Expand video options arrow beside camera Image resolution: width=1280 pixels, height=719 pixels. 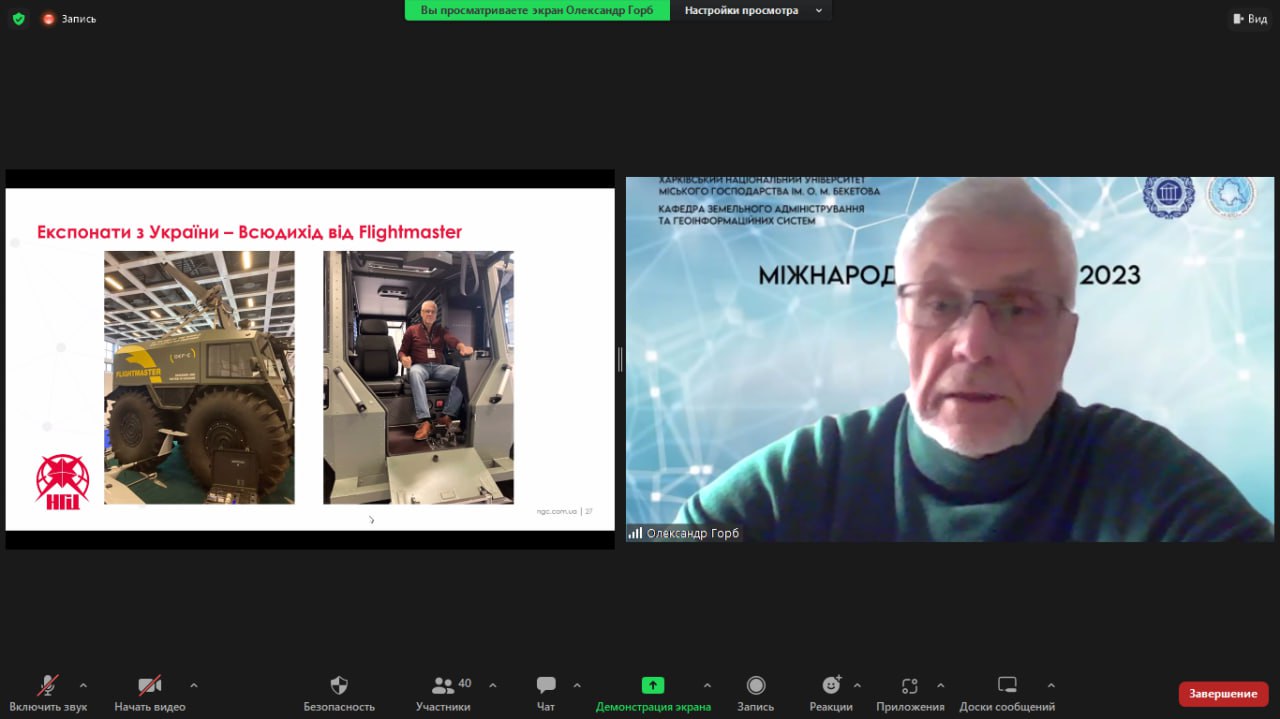point(194,685)
